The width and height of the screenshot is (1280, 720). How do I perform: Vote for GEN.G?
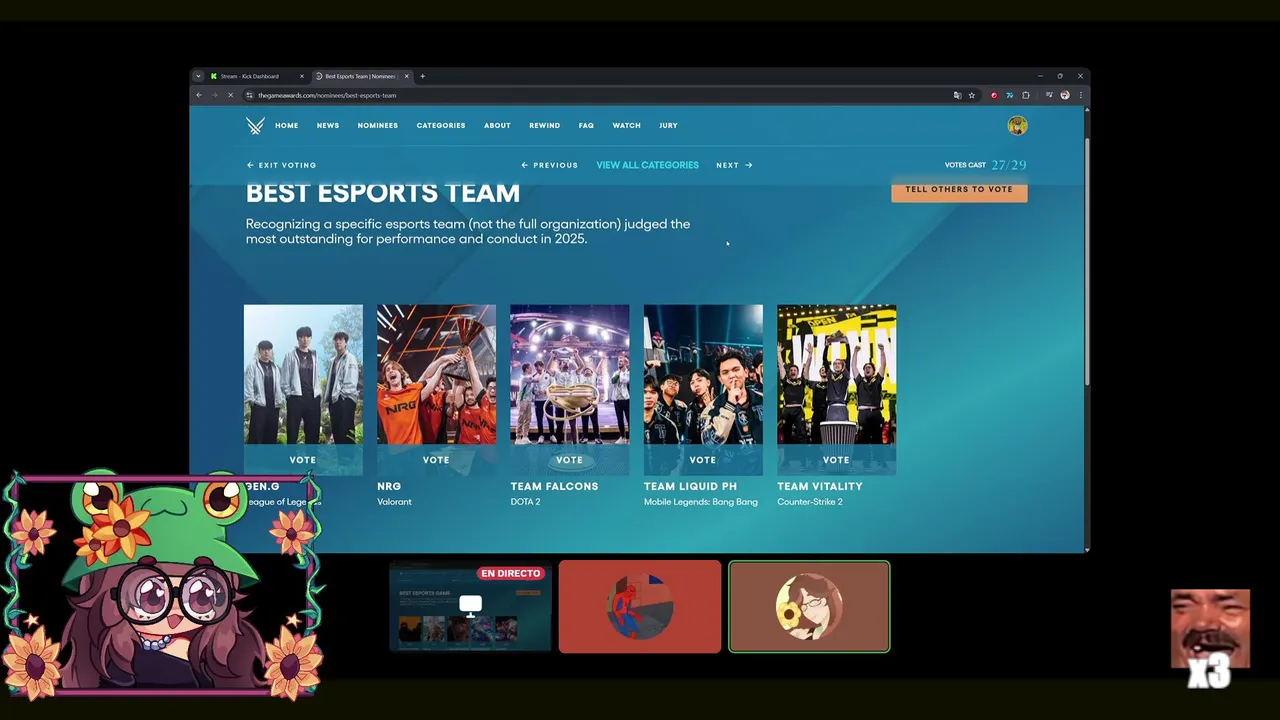click(x=303, y=460)
